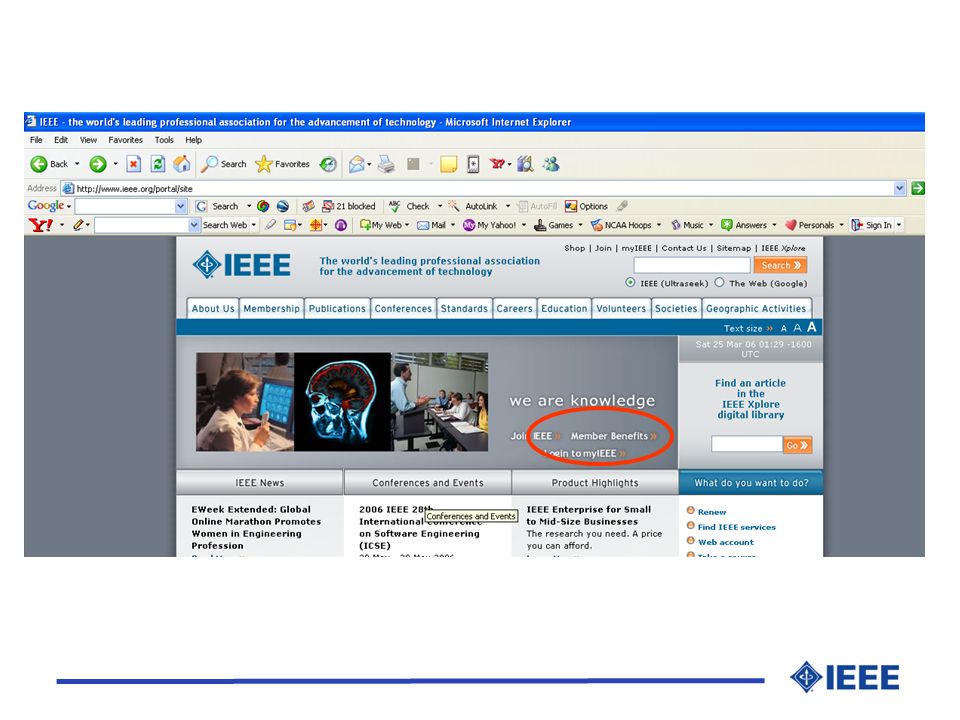Viewport: 960px width, 720px height.
Task: Open the Google toolbar search box dropdown
Action: 180,206
